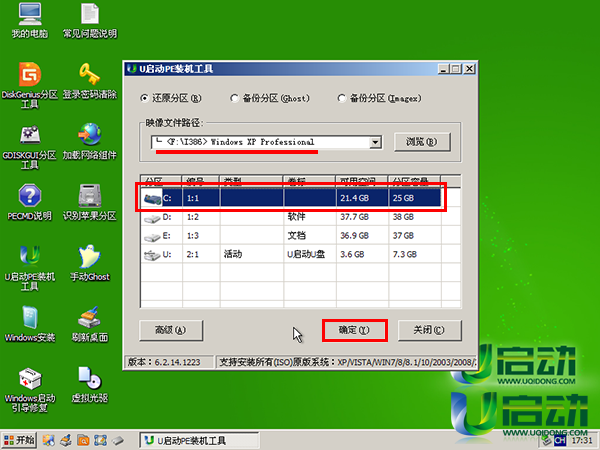Select the U: partition row
The image size is (600, 450).
(291, 254)
